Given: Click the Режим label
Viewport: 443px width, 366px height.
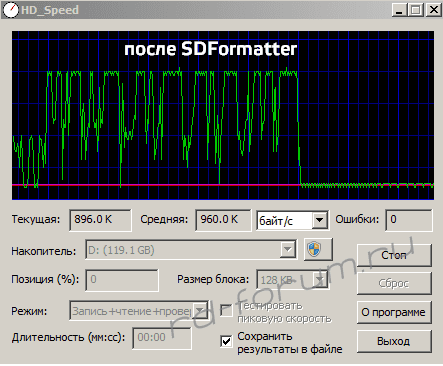Looking at the screenshot, I should pos(29,311).
